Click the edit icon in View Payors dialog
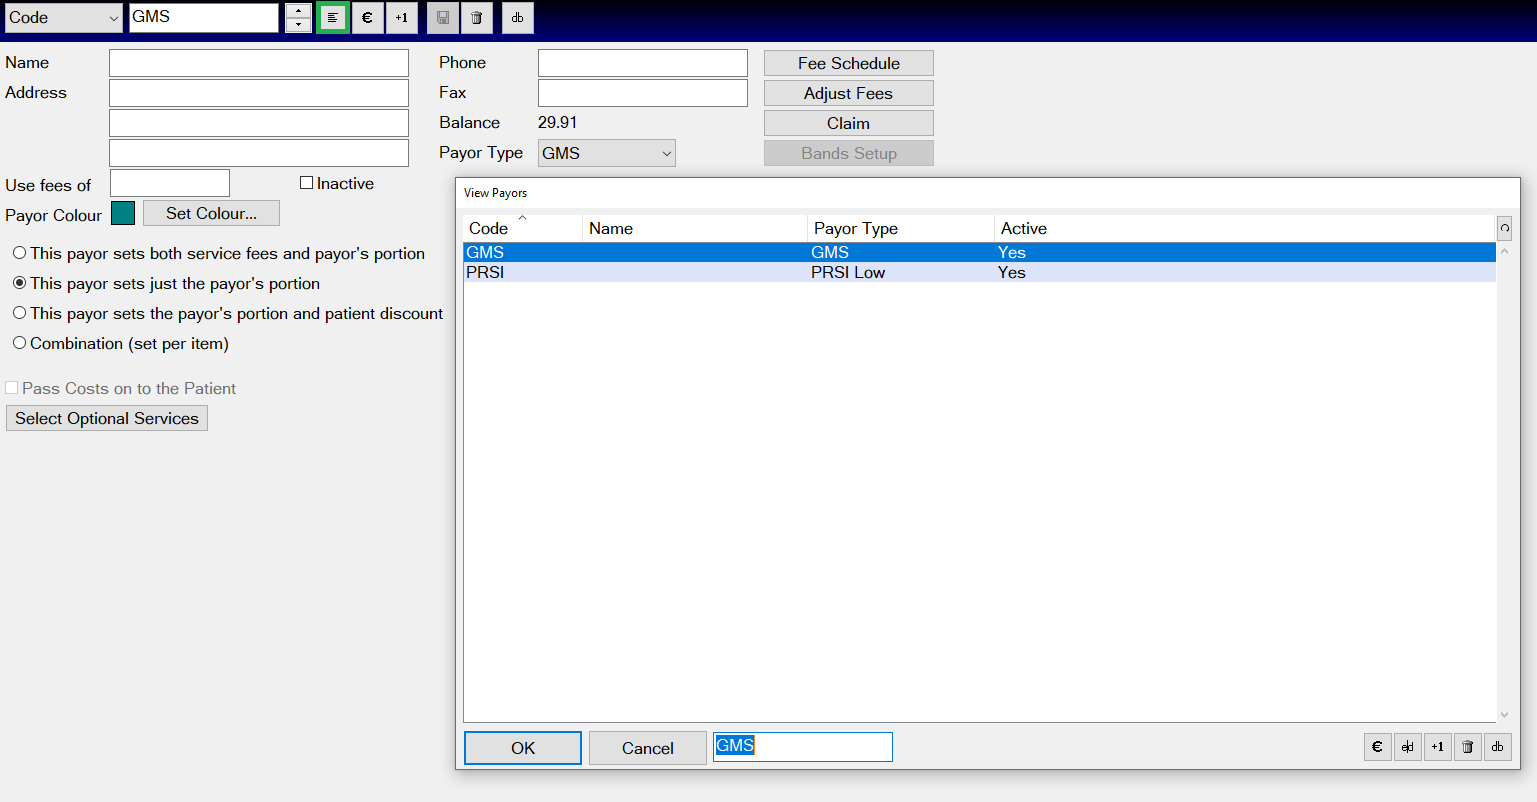The image size is (1537, 802). [1407, 747]
